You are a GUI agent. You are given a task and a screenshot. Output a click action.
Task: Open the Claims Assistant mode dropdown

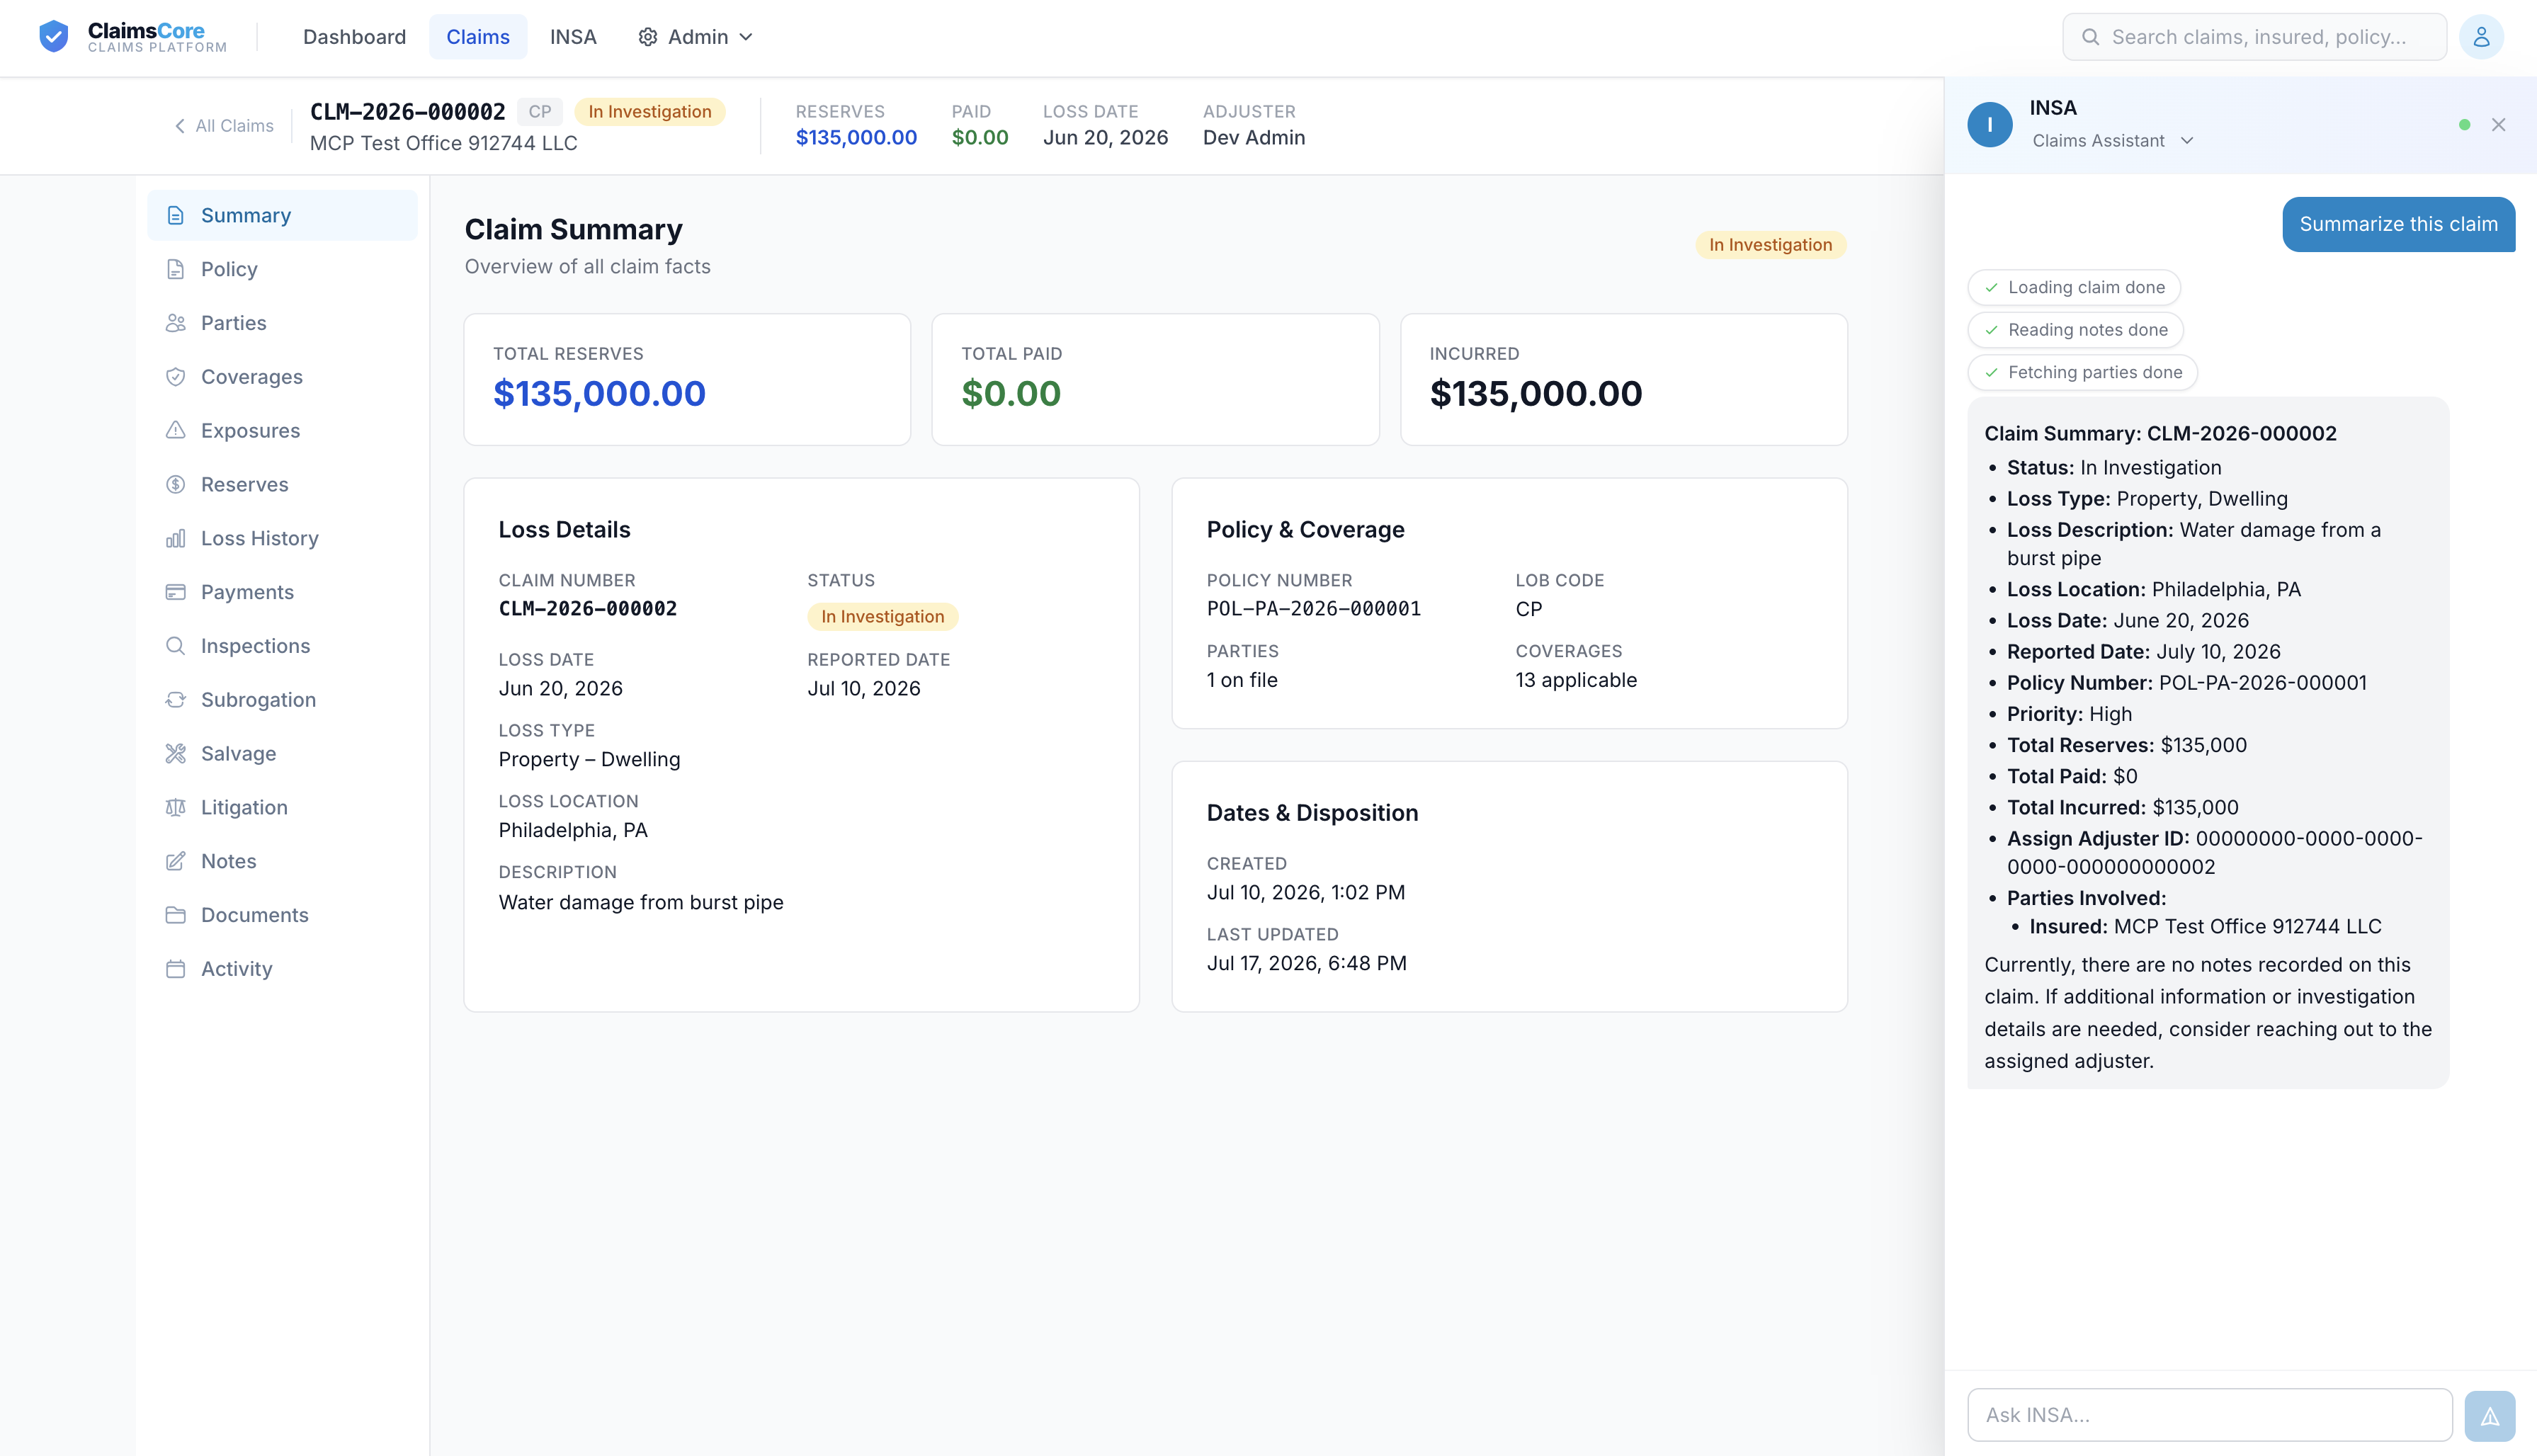pyautogui.click(x=2113, y=141)
